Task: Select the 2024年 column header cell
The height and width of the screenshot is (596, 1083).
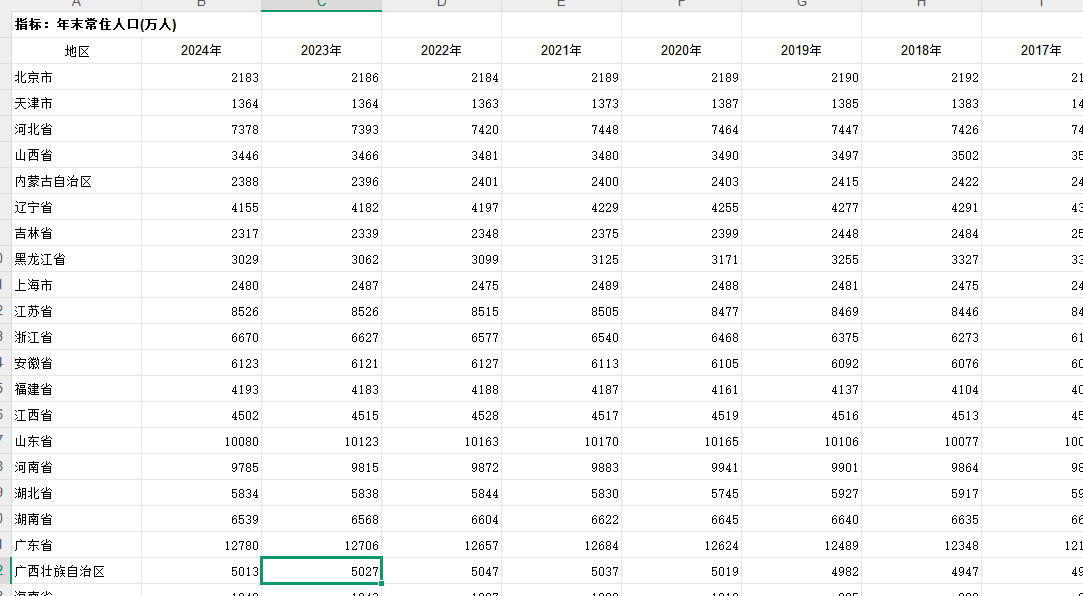Action: [x=201, y=51]
